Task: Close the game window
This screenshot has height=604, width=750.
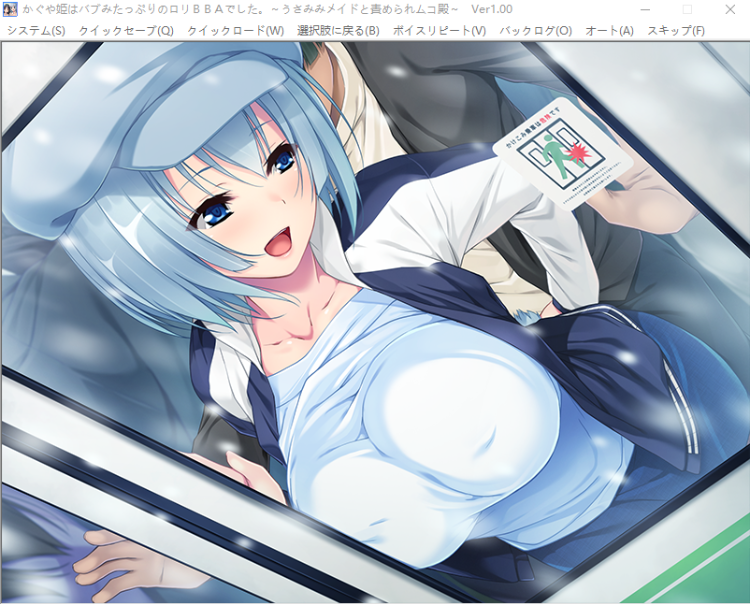Action: (x=730, y=10)
